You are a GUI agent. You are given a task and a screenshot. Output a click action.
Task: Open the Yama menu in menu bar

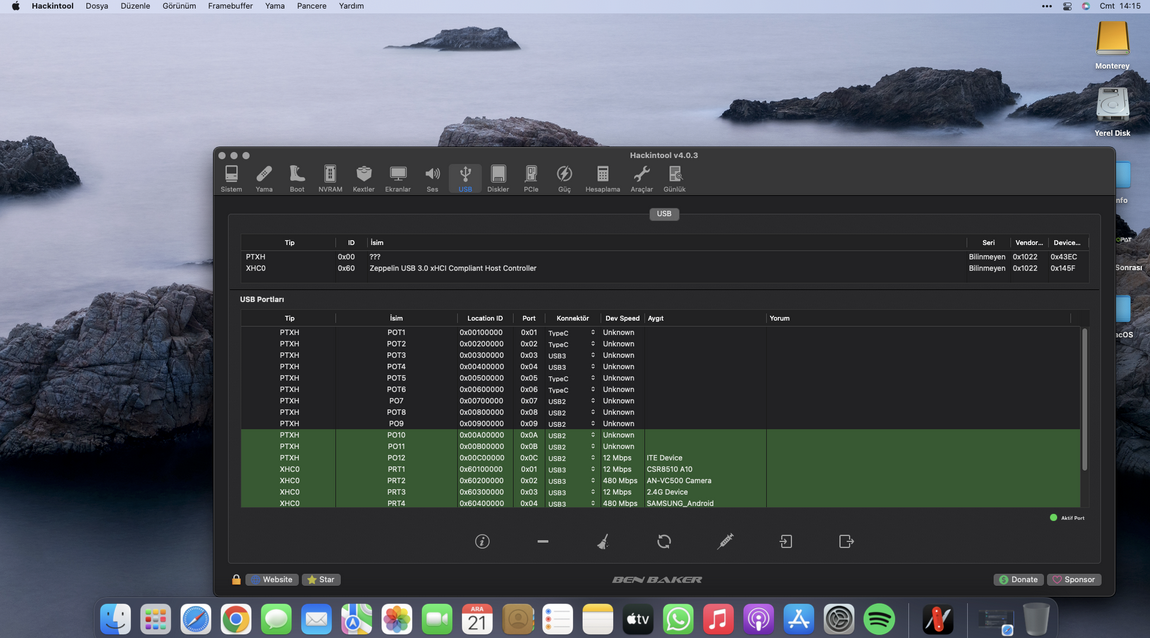click(275, 6)
